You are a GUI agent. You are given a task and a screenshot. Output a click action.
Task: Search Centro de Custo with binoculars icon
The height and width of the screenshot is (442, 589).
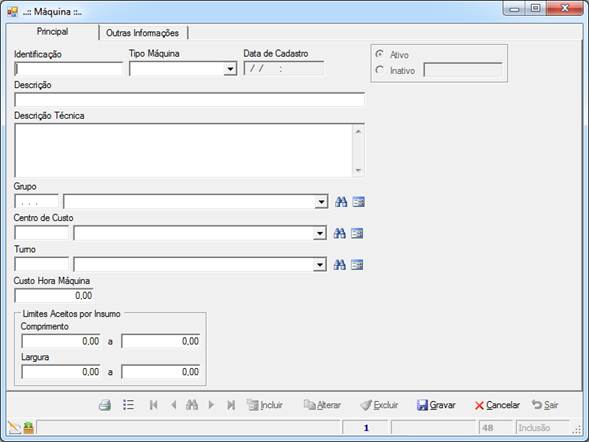click(340, 233)
